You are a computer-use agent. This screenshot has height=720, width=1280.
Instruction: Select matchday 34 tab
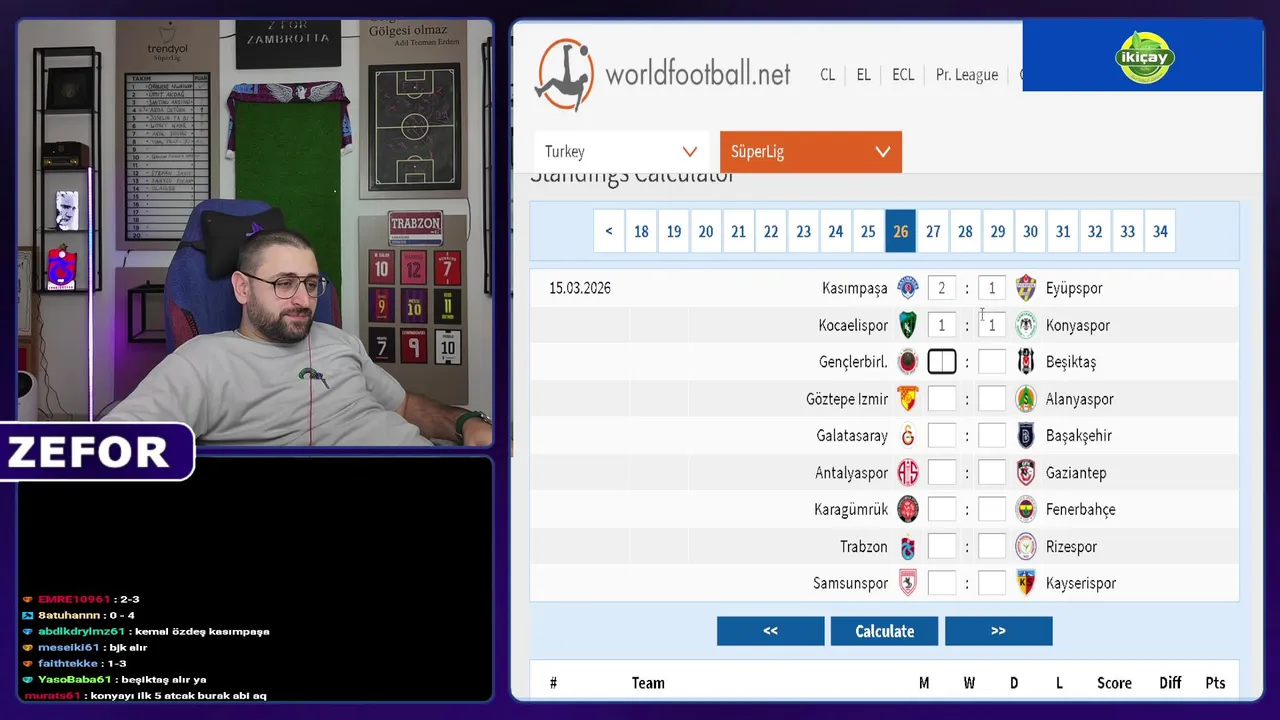pyautogui.click(x=1160, y=231)
